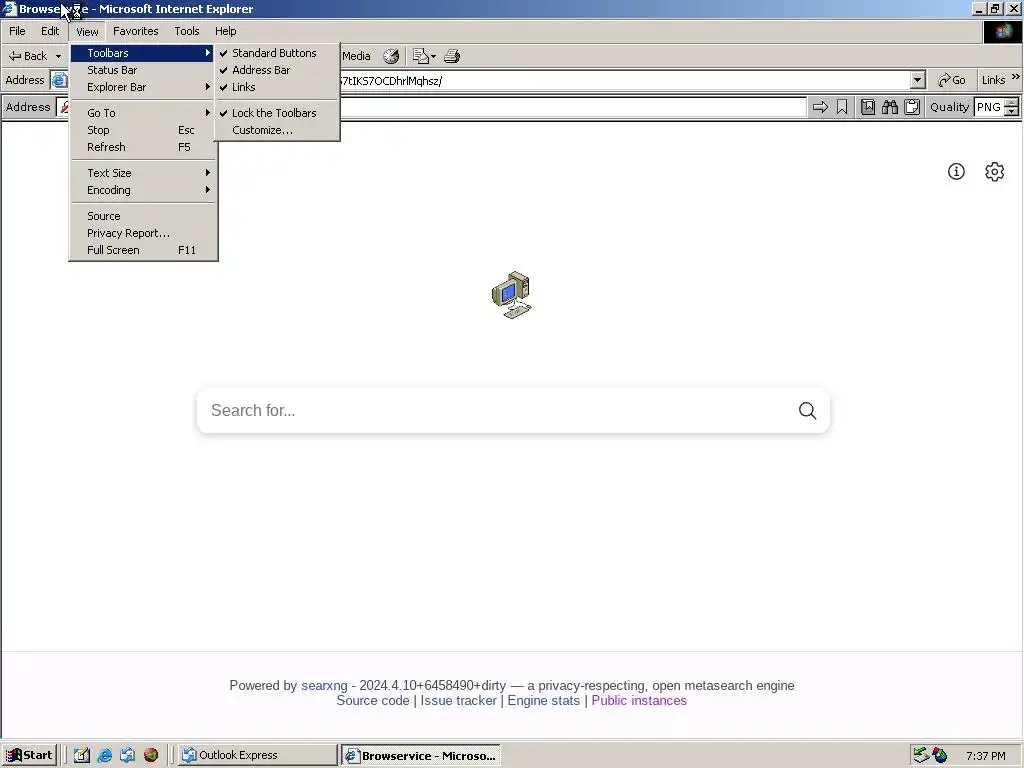
Task: Click the clipboard icon in Browservice bar
Action: tap(912, 107)
